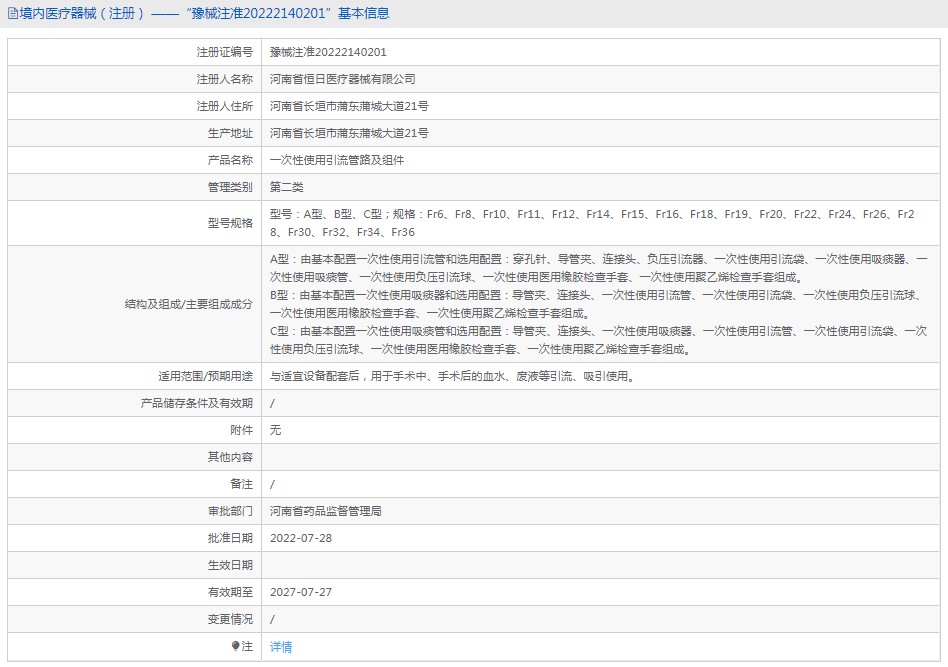Select registration number 豫械注准20222140201 value

coord(328,52)
